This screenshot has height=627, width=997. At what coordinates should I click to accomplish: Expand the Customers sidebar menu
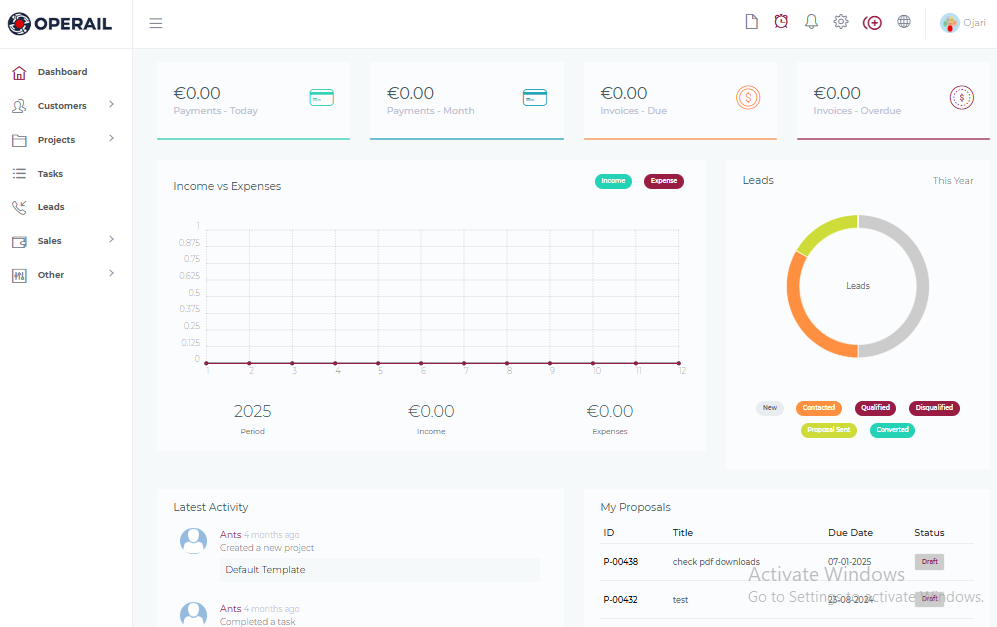tap(62, 106)
